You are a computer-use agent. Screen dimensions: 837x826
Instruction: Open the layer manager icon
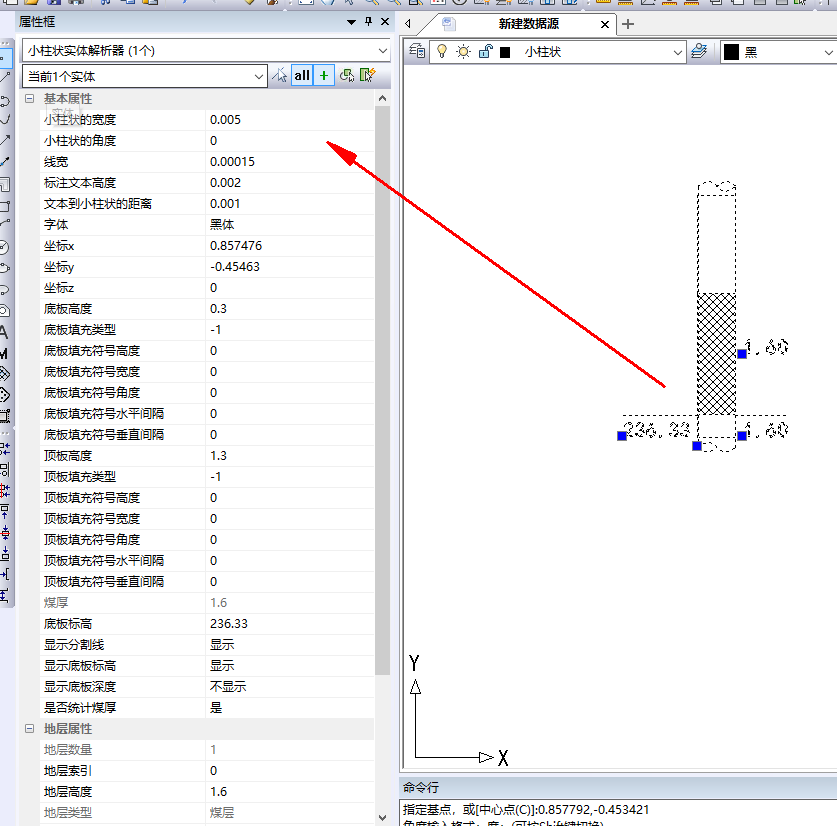pyautogui.click(x=417, y=51)
